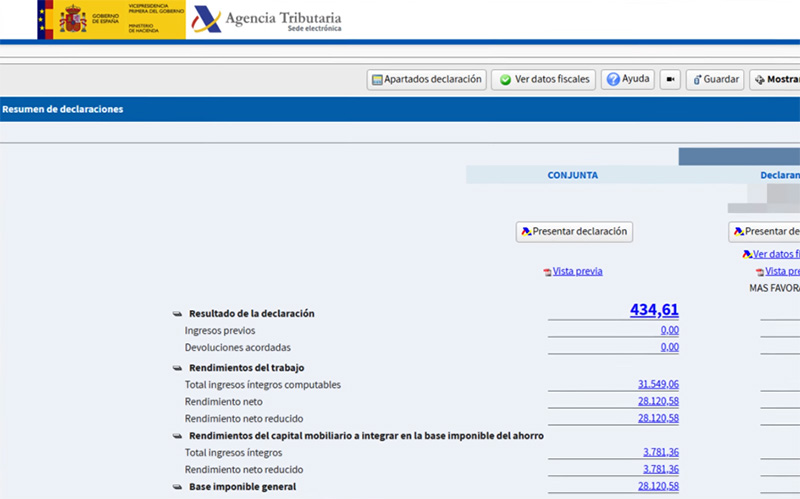Open Apartados declaración button
Image resolution: width=800 pixels, height=499 pixels.
click(x=426, y=80)
